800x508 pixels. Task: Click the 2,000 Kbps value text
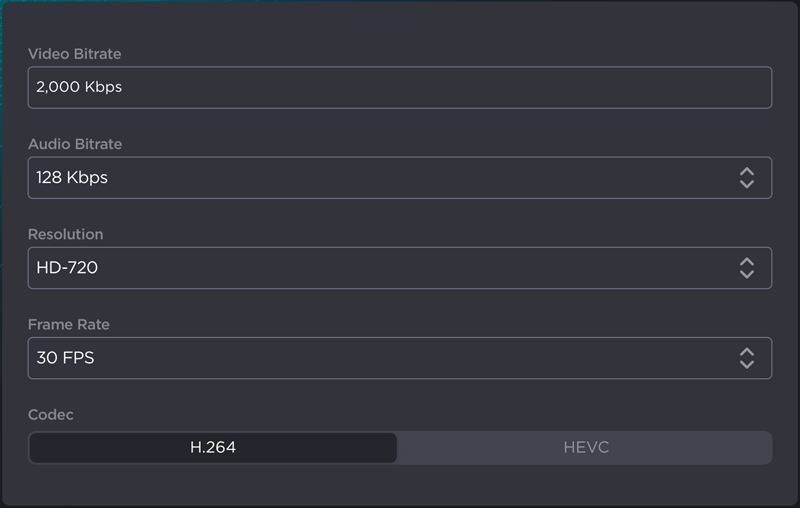tap(79, 87)
